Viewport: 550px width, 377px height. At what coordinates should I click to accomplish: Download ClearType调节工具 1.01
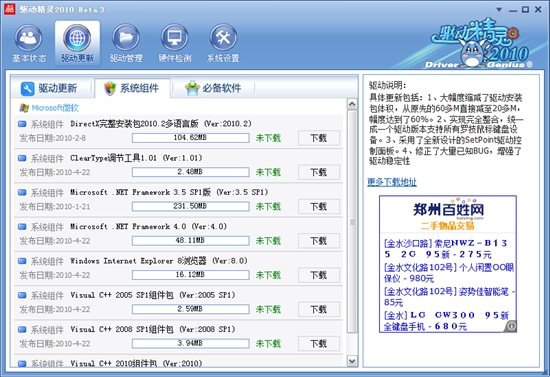pos(319,172)
